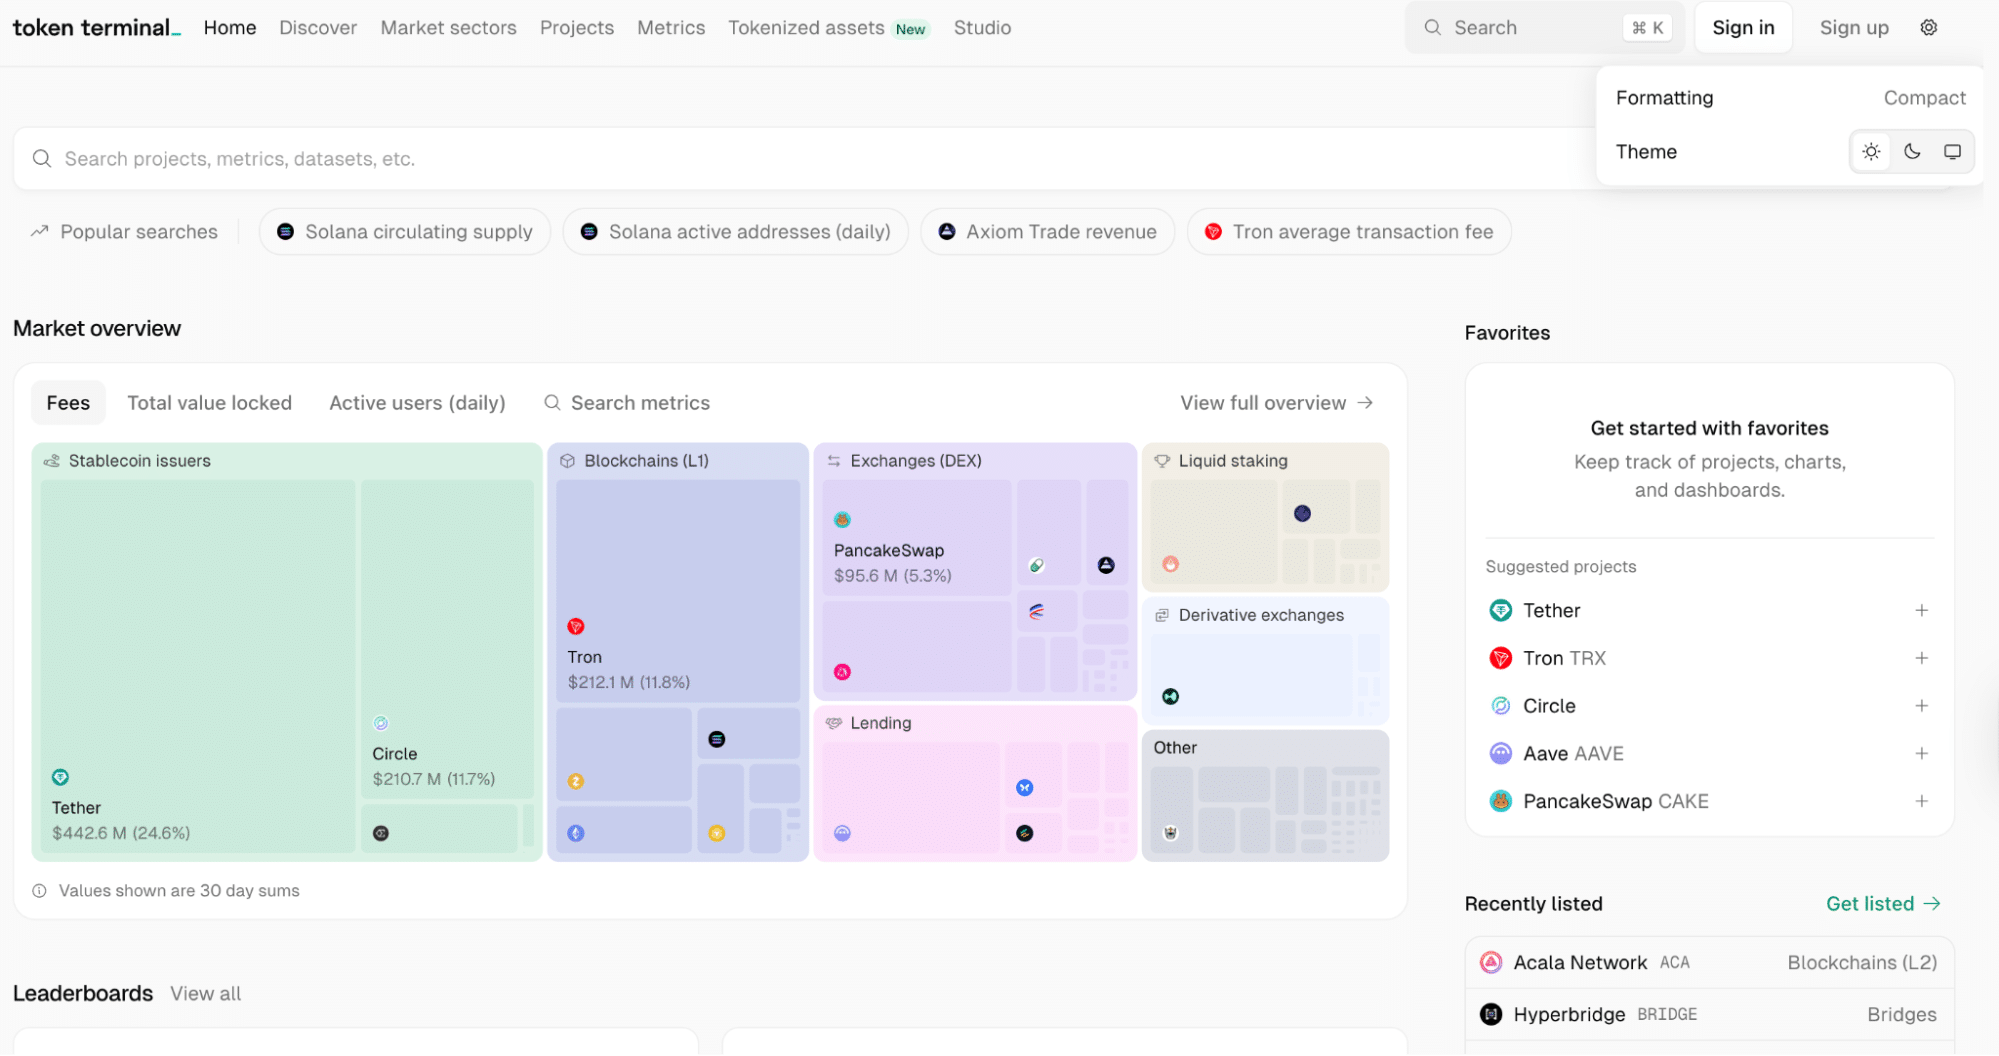Follow the Get listed link
1999x1056 pixels.
pyautogui.click(x=1882, y=904)
